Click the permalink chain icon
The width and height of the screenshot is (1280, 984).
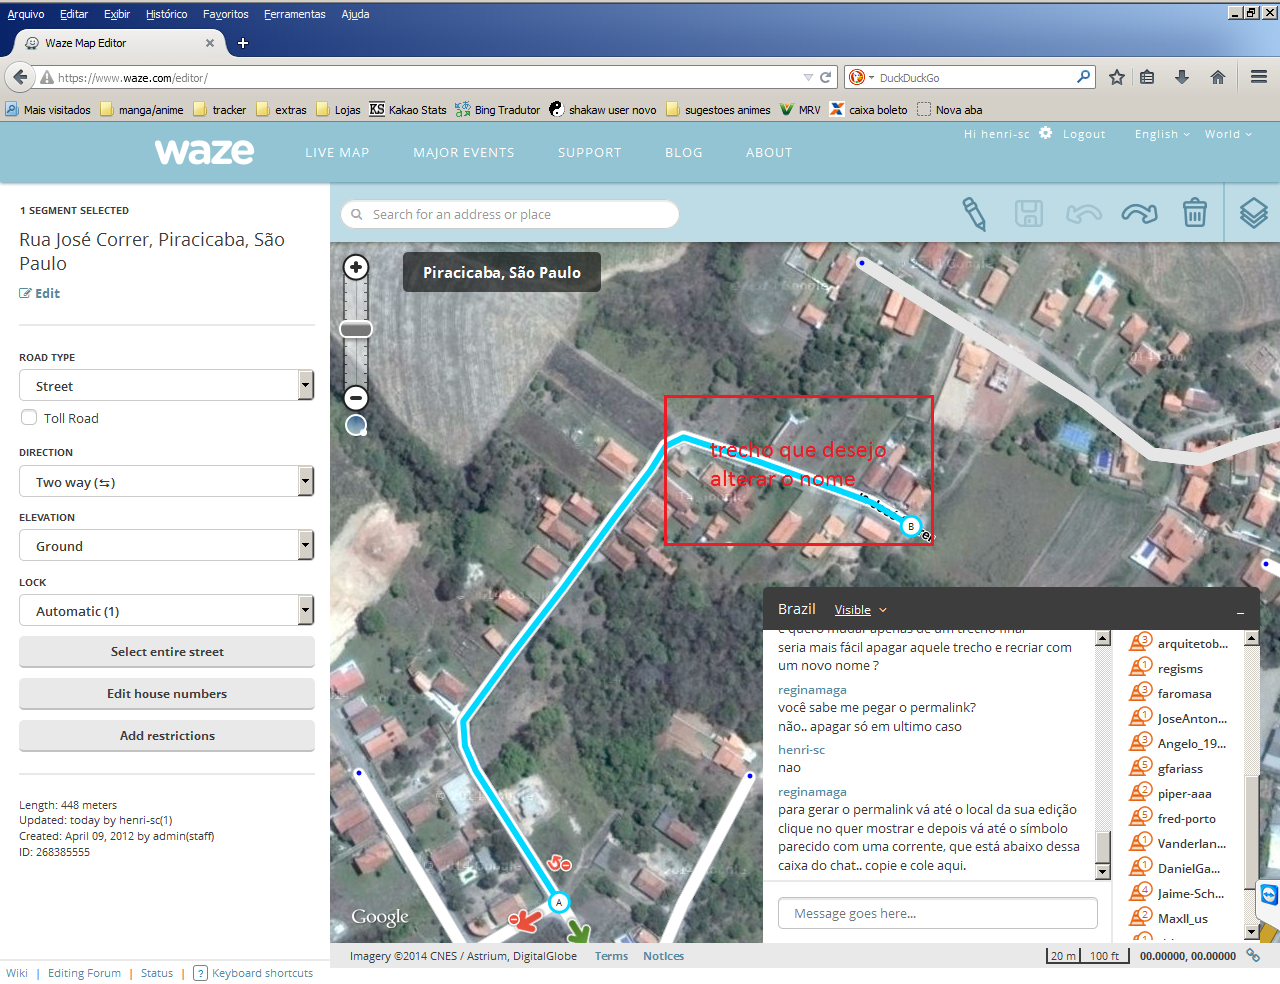1252,956
